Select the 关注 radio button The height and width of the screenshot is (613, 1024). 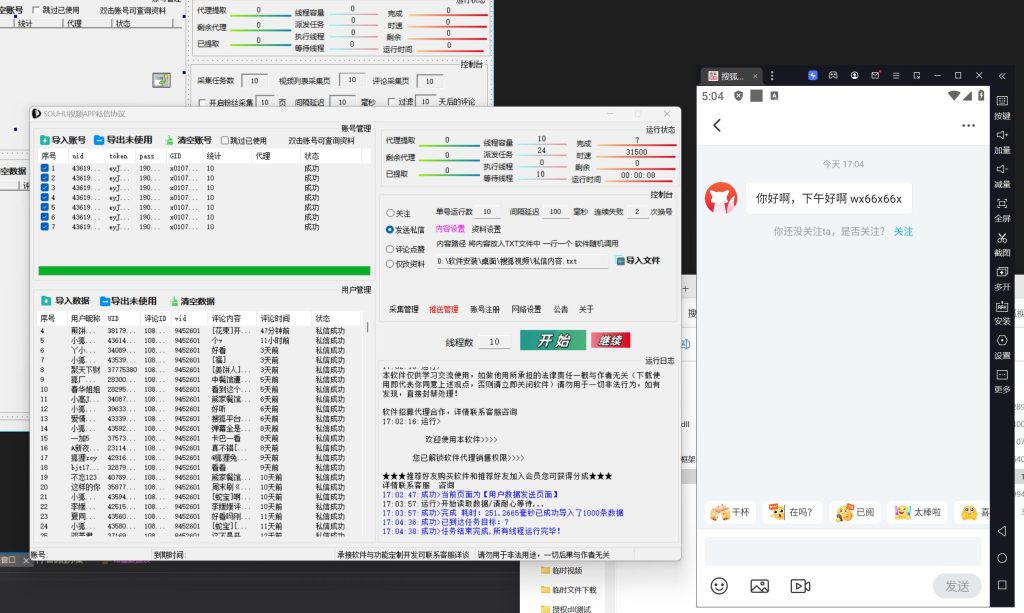coord(390,213)
